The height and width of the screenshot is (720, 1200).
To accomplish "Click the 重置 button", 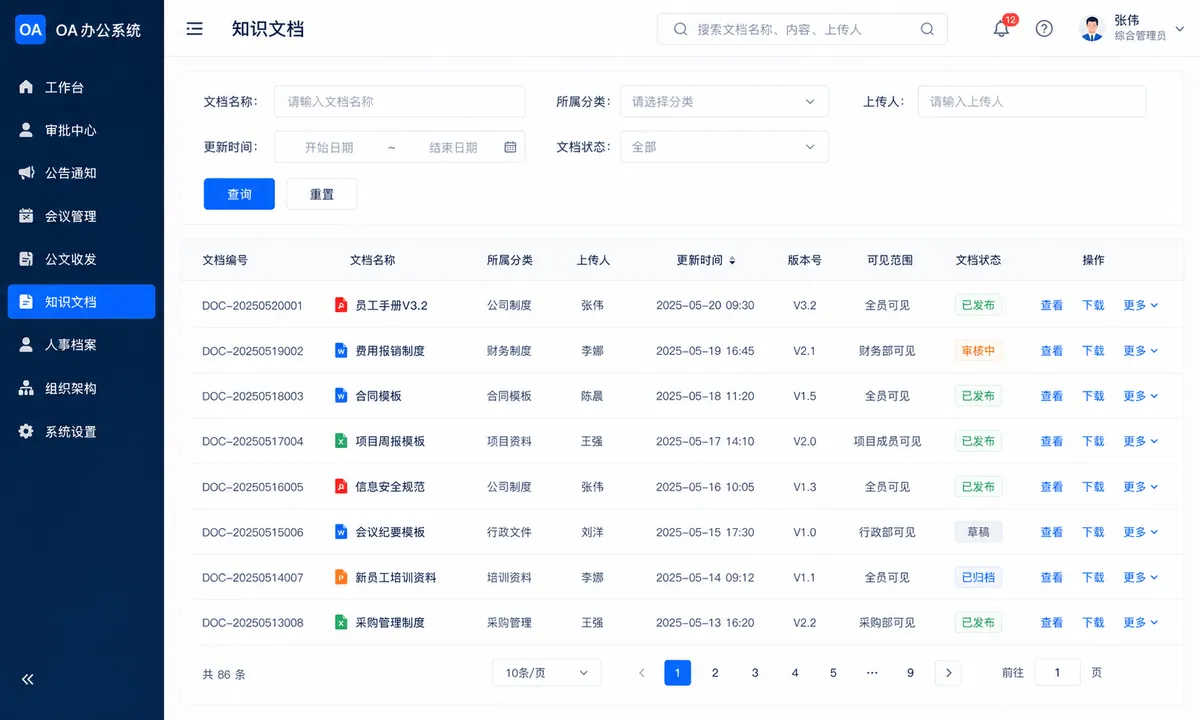I will coord(322,194).
